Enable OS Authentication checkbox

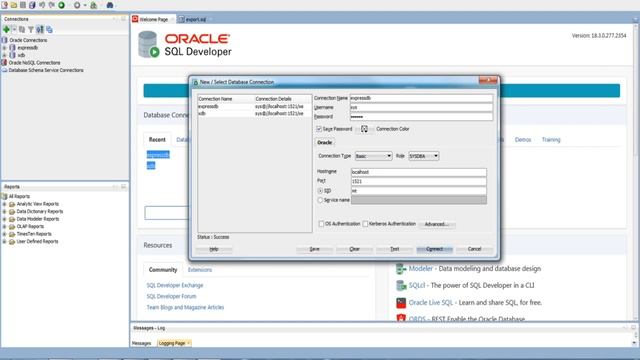321,224
